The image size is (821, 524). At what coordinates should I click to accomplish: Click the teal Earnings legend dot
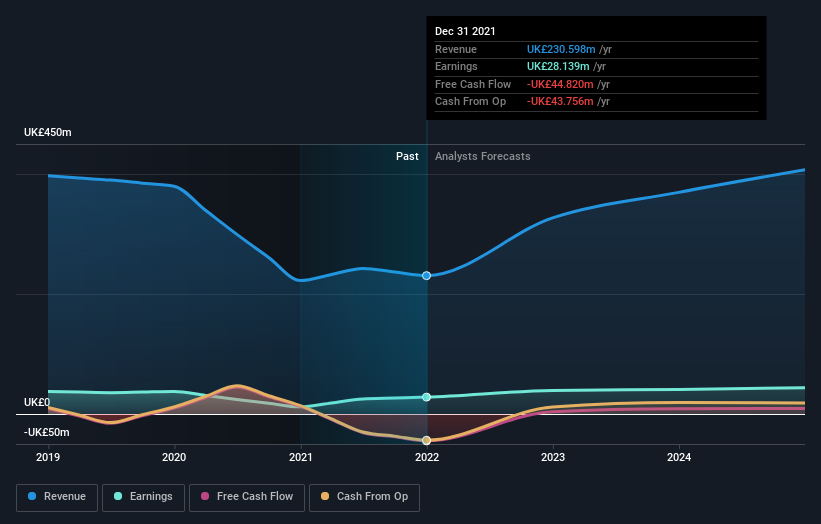[x=118, y=496]
